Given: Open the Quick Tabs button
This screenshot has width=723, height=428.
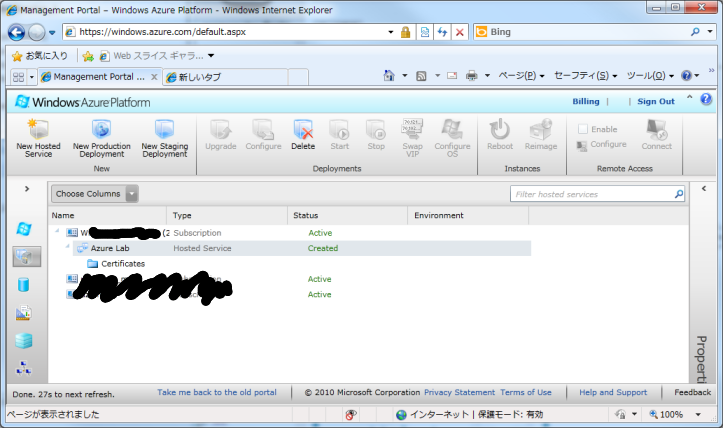Looking at the screenshot, I should (18, 77).
